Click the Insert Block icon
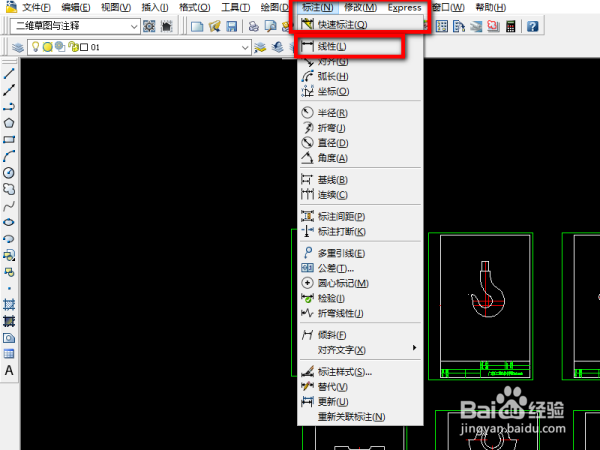Viewport: 600px width, 450px height. pyautogui.click(x=9, y=255)
